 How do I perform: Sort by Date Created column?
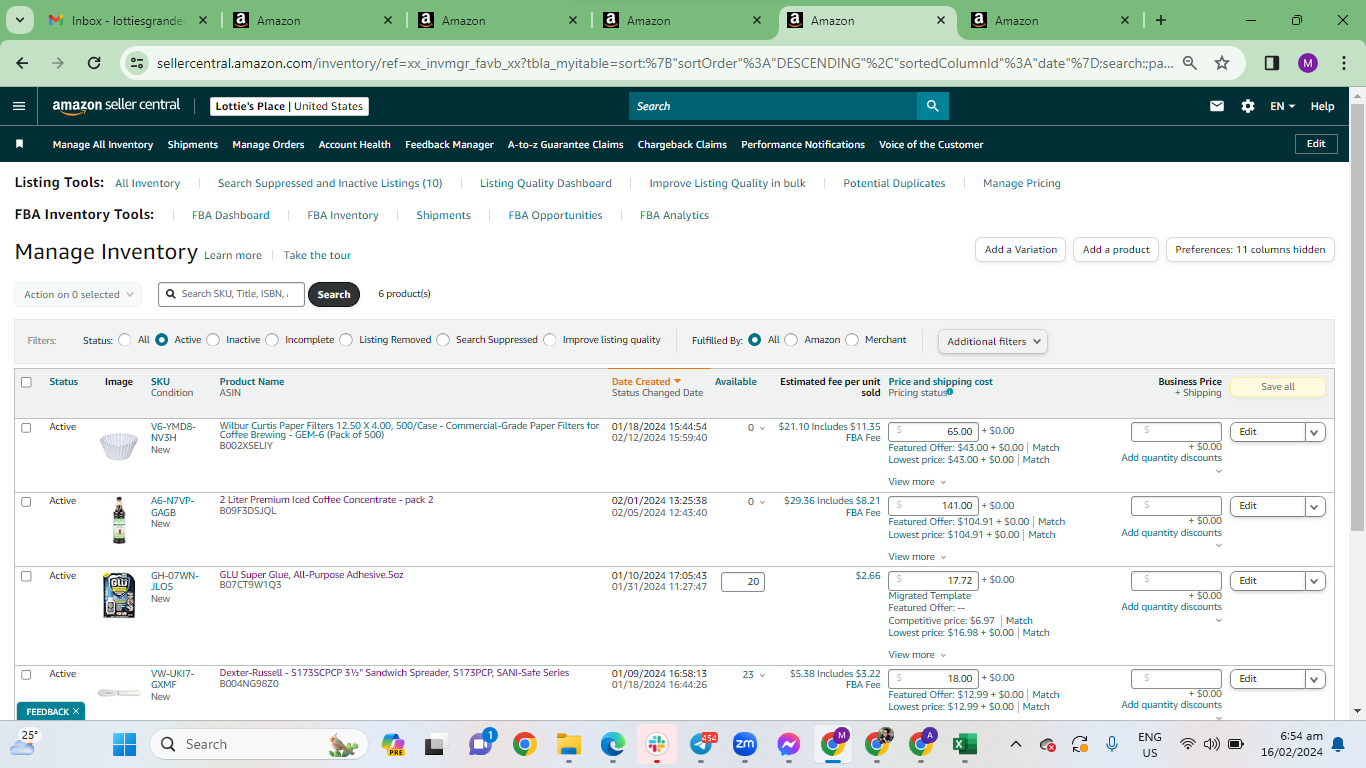(646, 382)
